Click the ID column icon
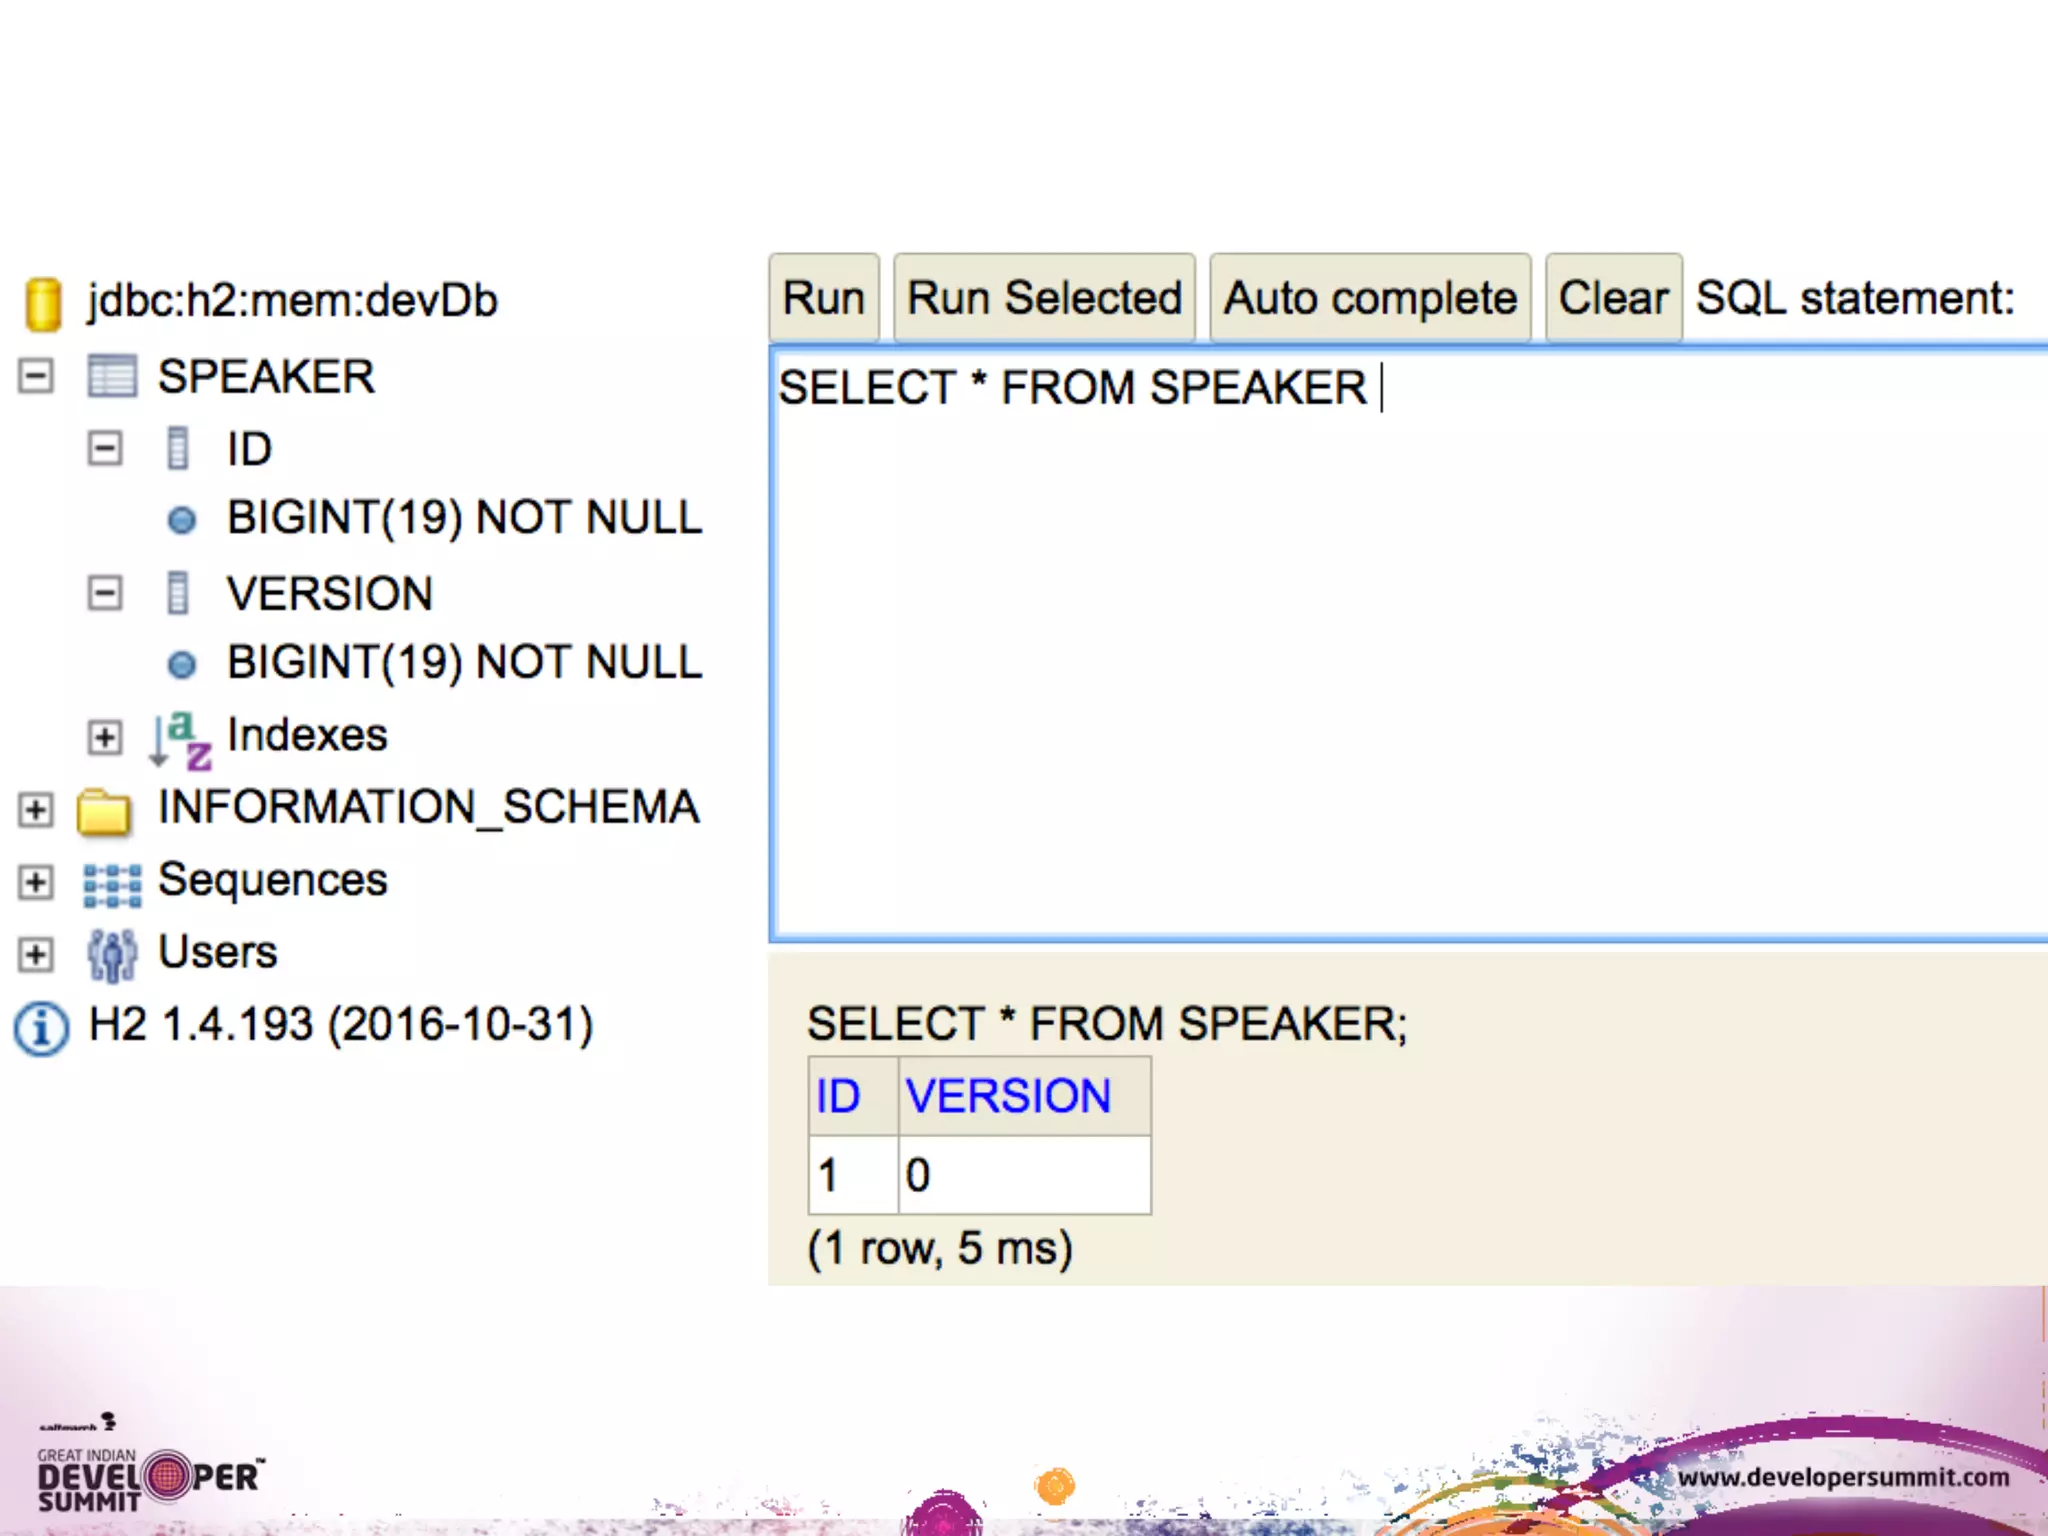 click(178, 448)
